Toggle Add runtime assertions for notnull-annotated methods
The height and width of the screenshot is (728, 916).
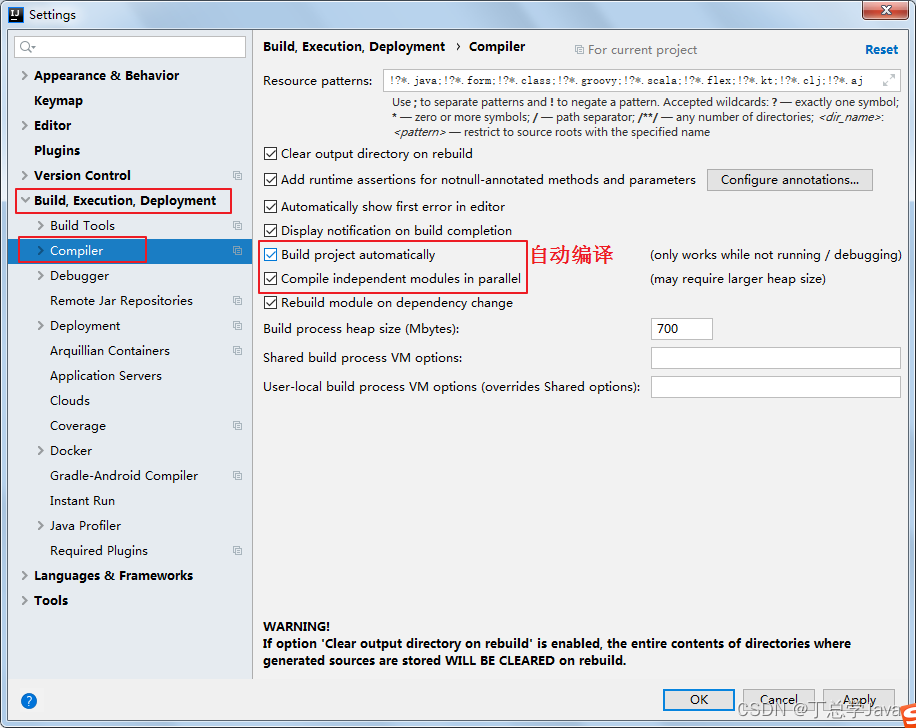tap(270, 179)
